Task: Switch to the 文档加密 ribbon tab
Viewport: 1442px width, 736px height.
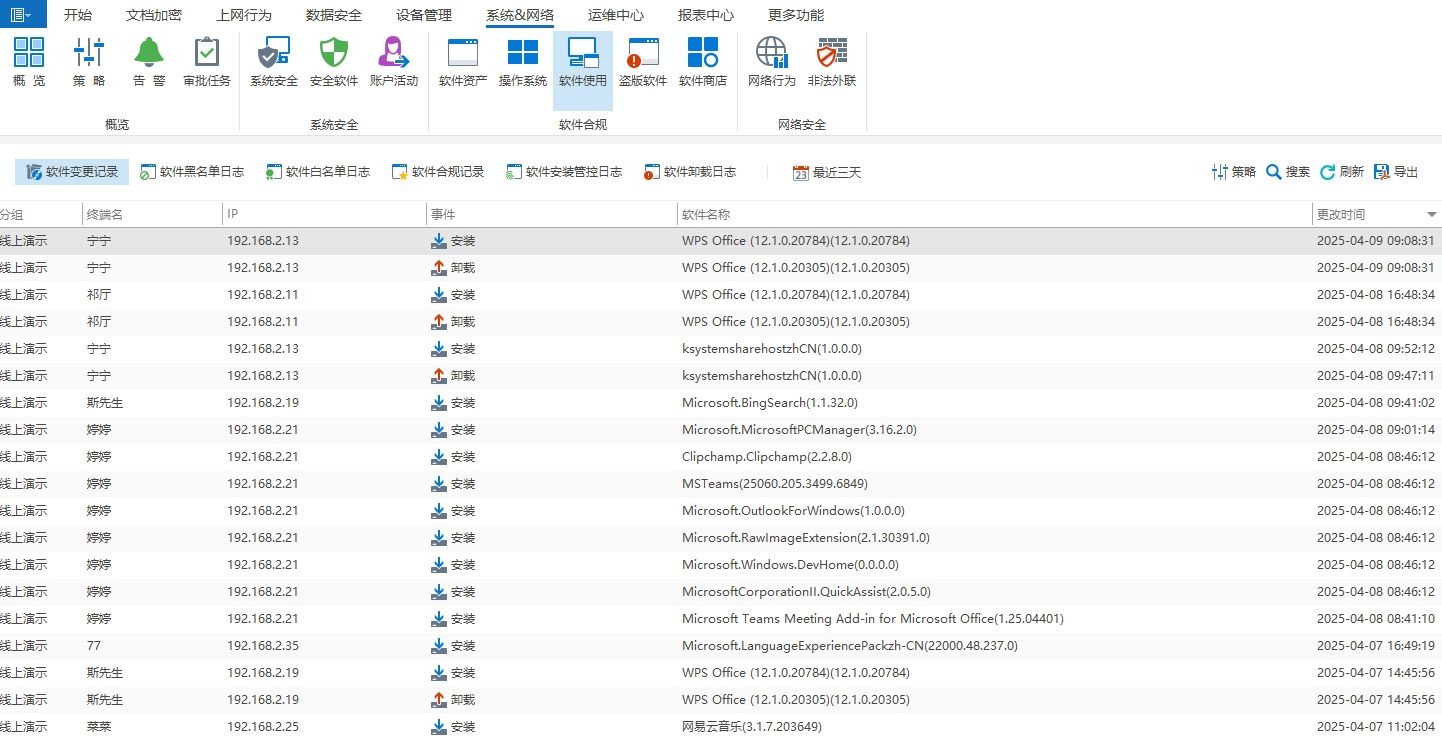Action: tap(154, 15)
